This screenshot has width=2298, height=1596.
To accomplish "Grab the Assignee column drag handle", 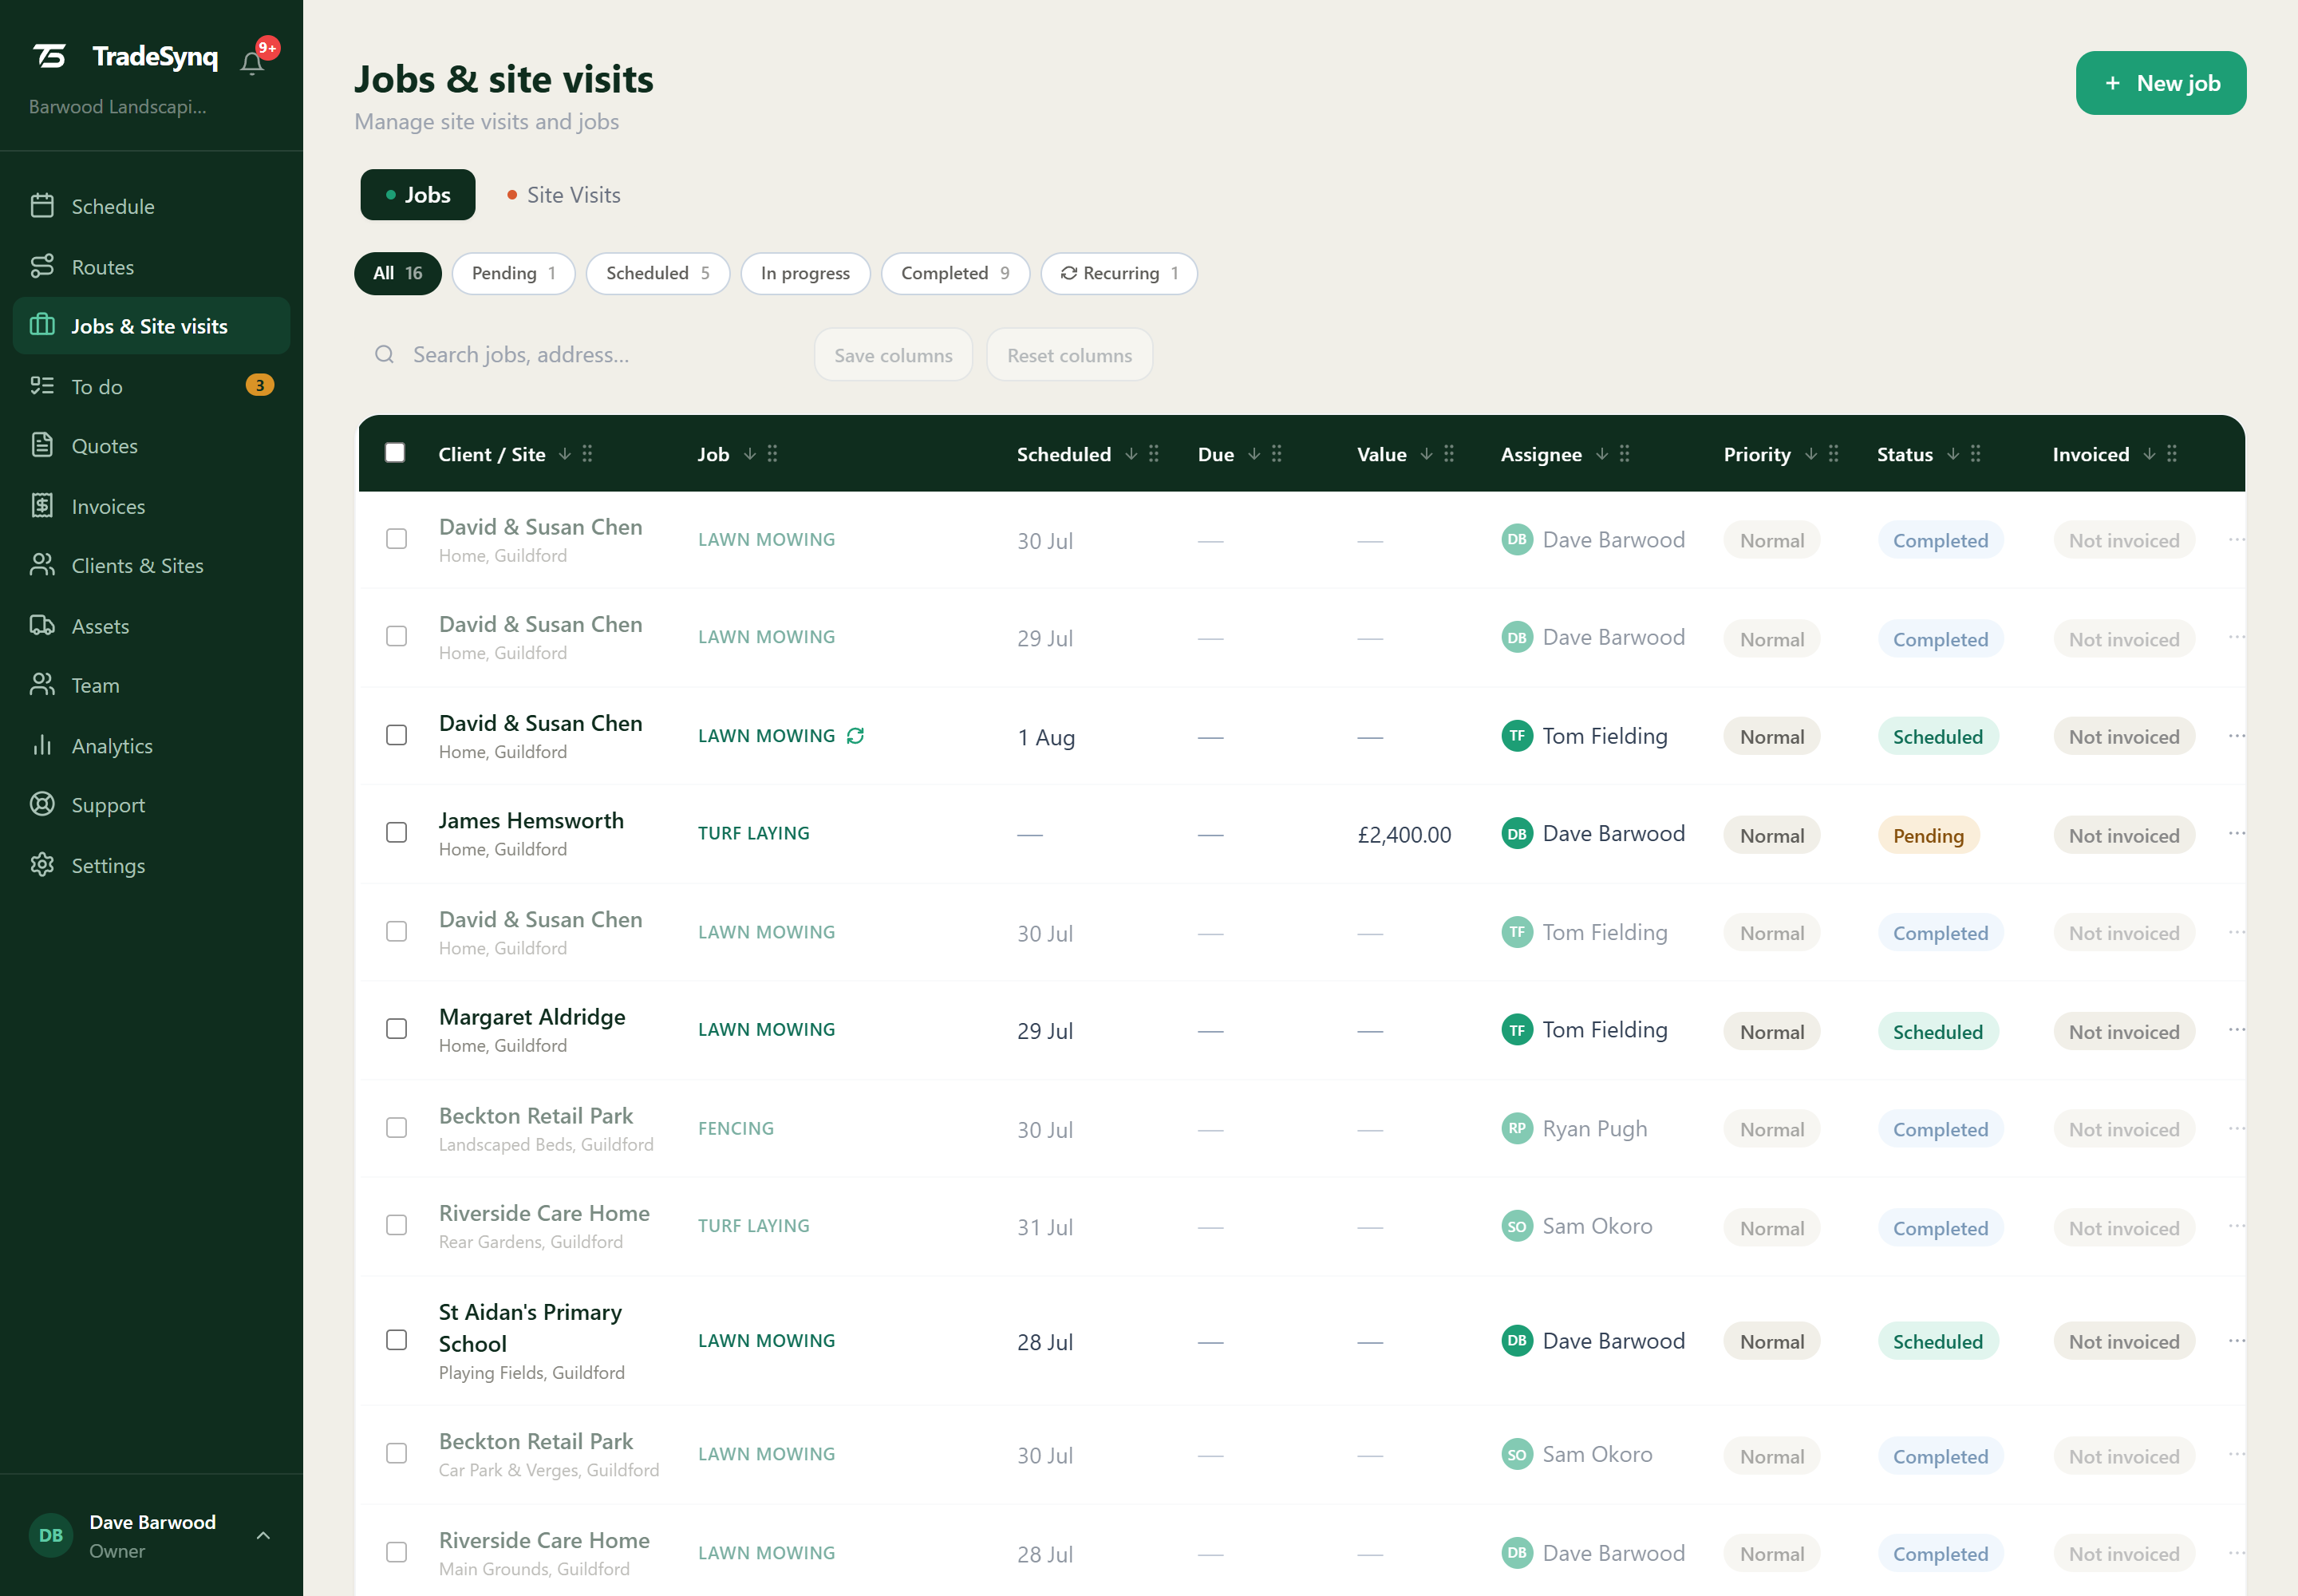I will click(x=1625, y=454).
